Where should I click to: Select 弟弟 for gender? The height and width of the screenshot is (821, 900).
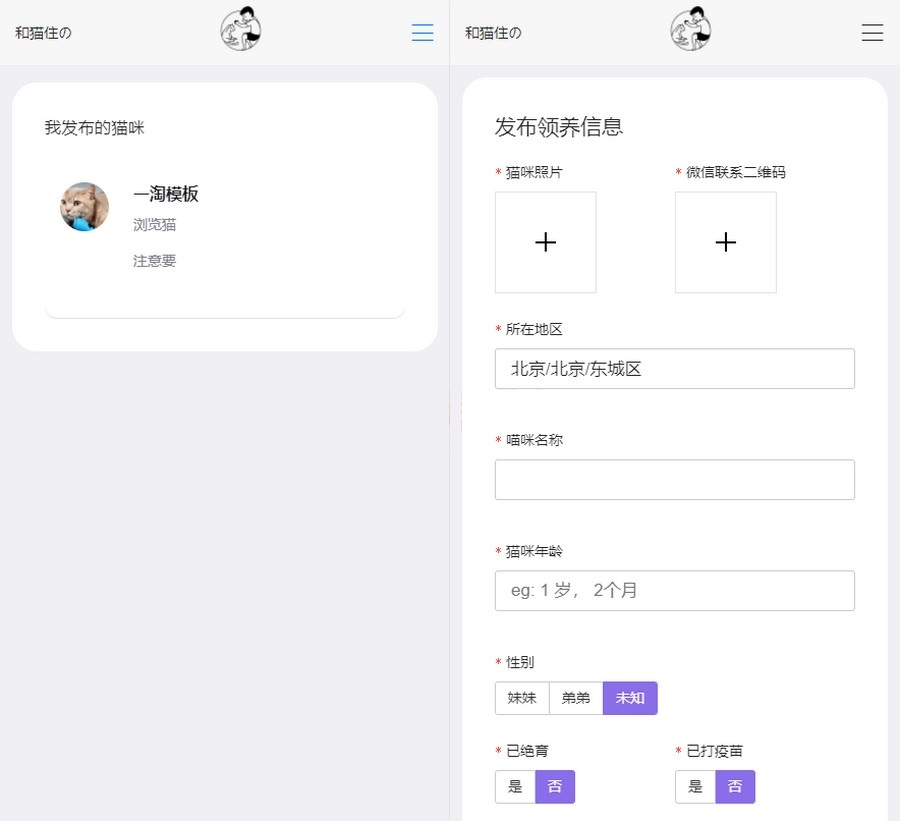pos(576,698)
